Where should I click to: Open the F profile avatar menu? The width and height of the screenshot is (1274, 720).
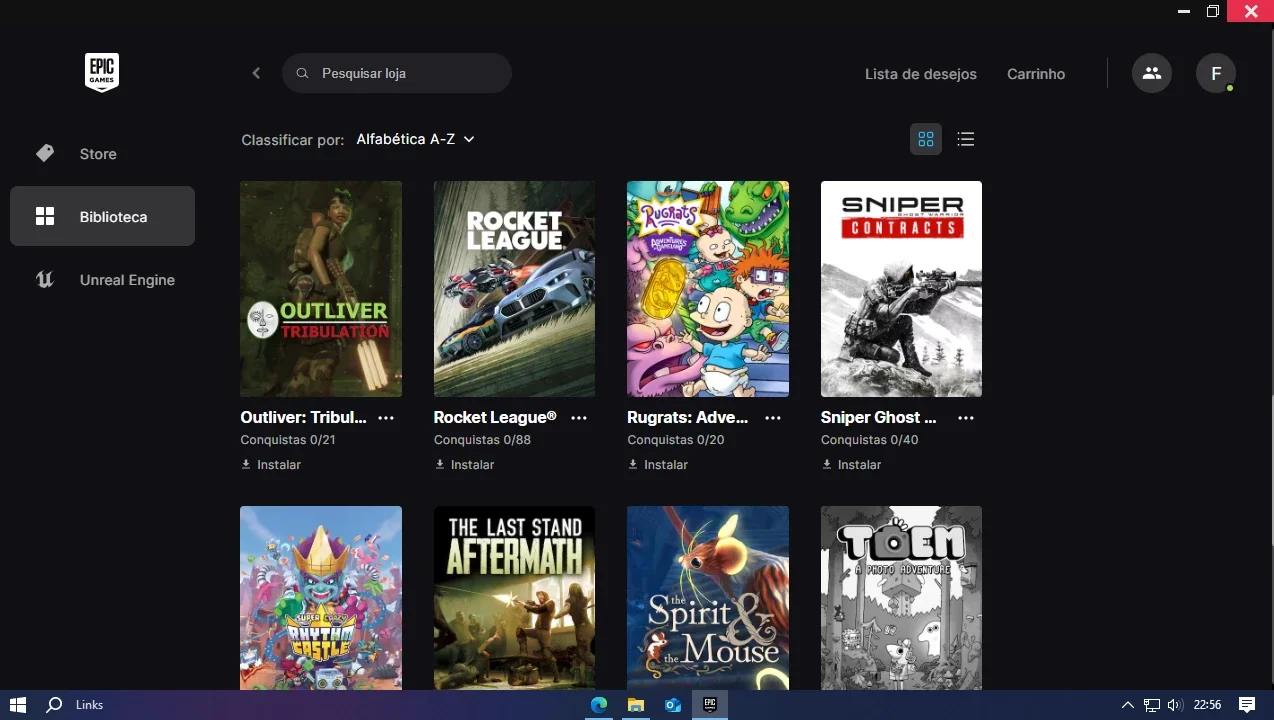point(1216,73)
